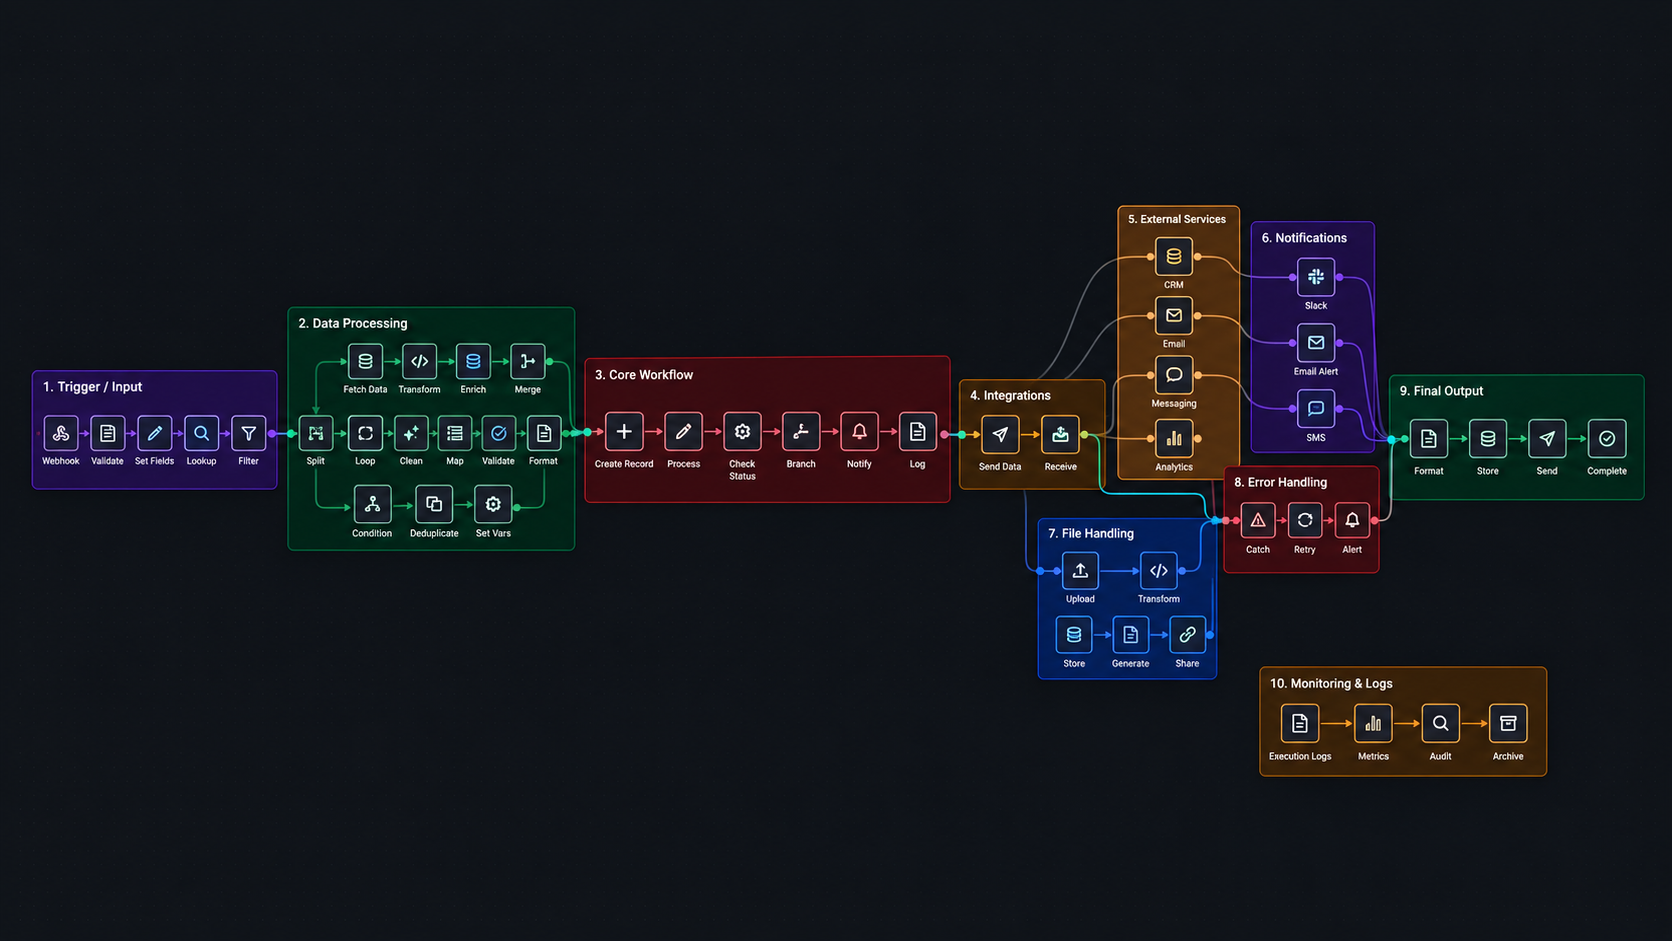Screen dimensions: 1672x941
Task: Click the Condition node
Action: coord(372,504)
